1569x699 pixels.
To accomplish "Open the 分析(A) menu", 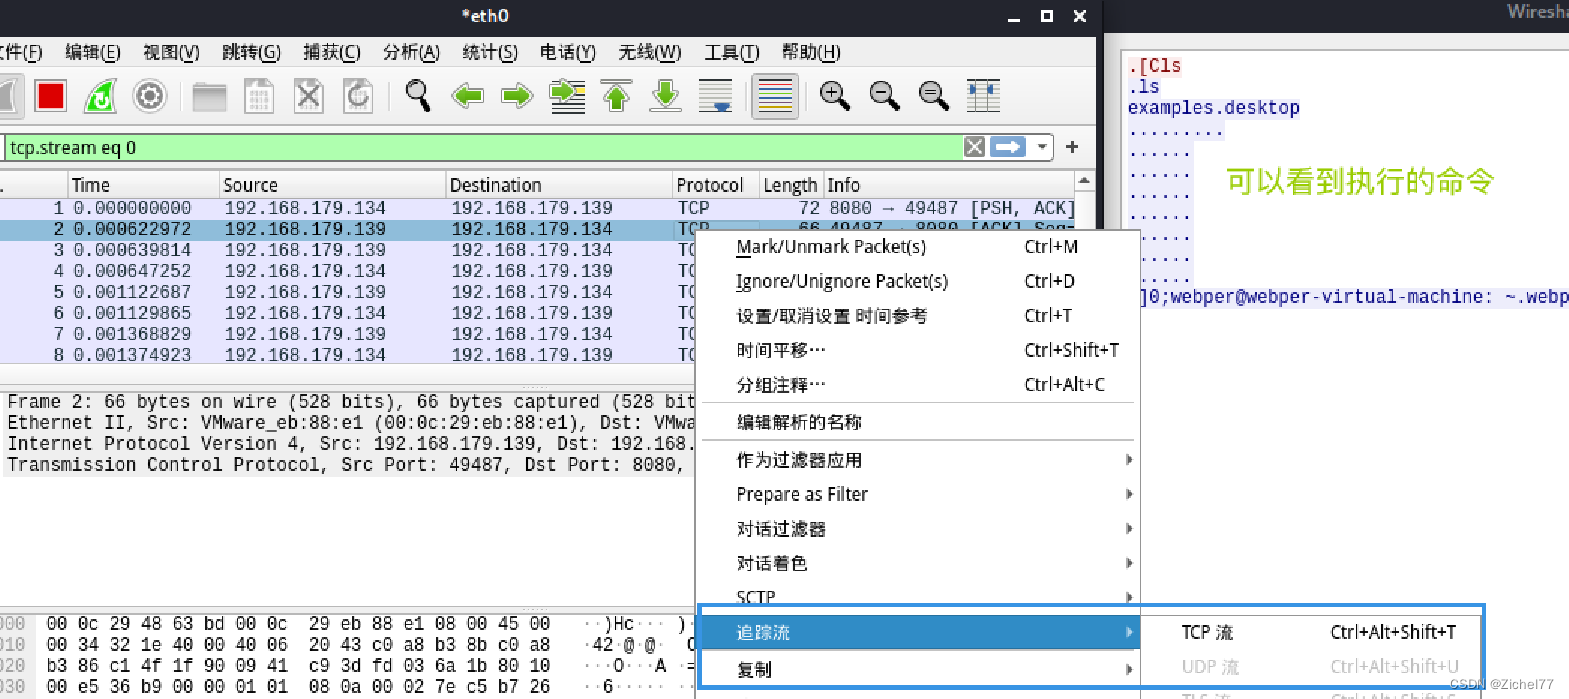I will 411,52.
